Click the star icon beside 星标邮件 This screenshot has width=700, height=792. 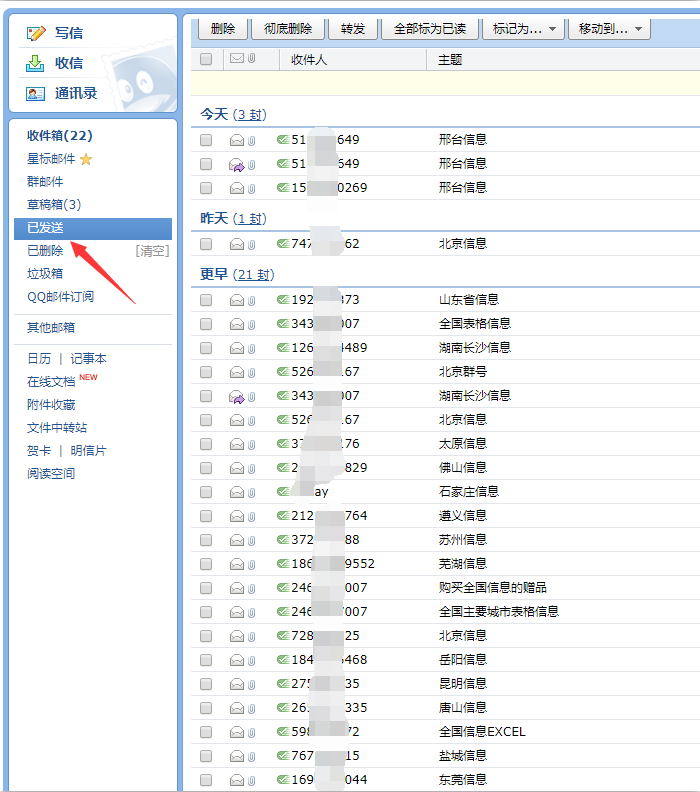tap(86, 159)
